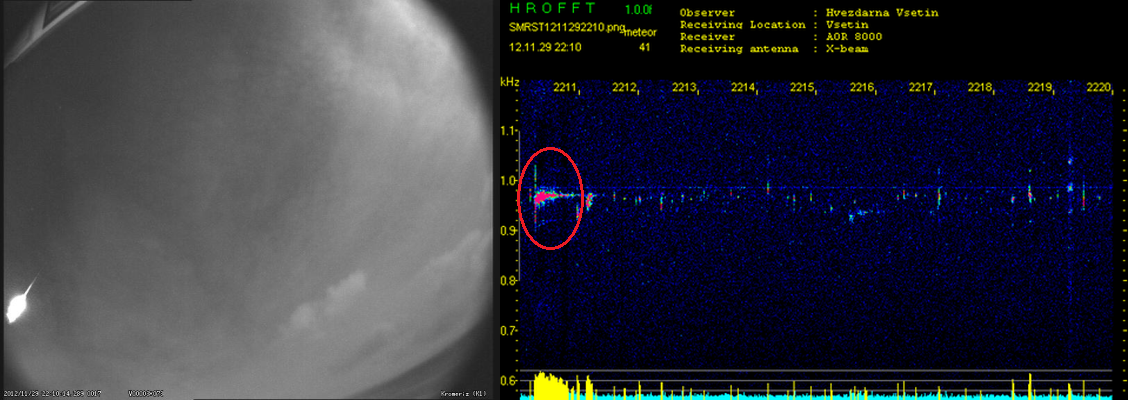Click the 0.8 kHz axis label
The height and width of the screenshot is (400, 1128).
point(509,281)
